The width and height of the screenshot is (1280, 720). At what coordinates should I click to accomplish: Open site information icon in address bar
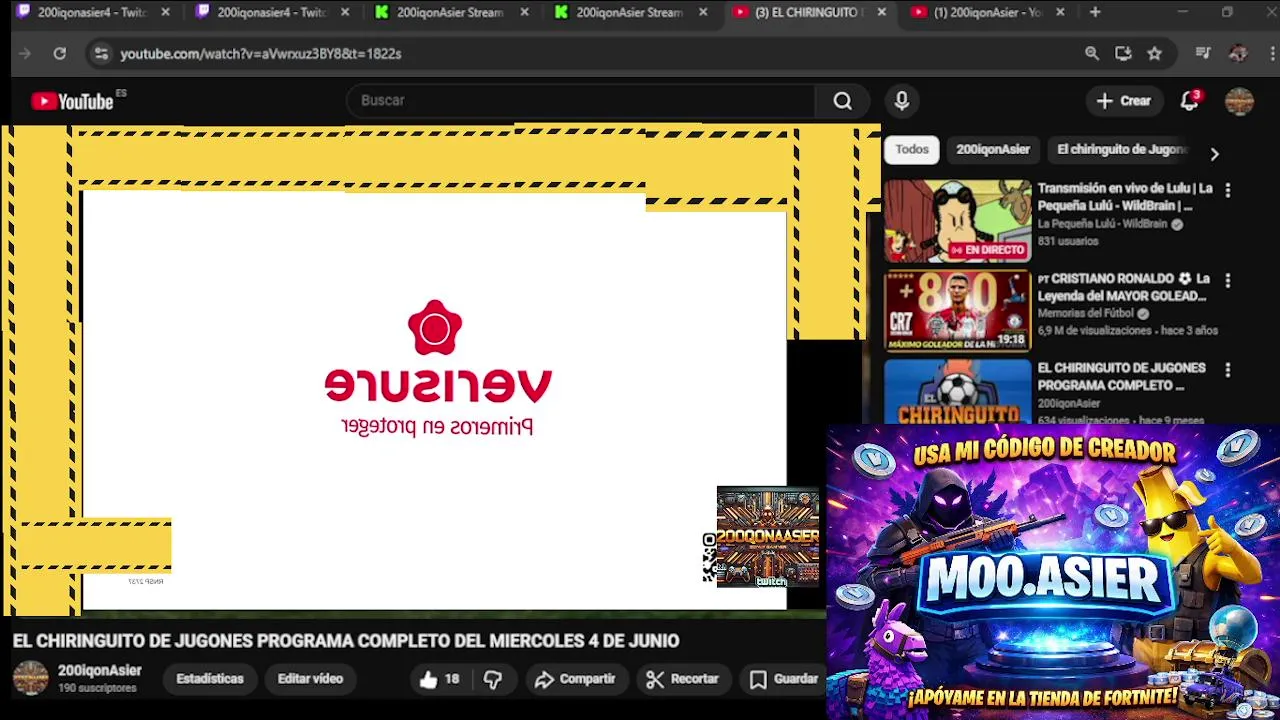pos(101,54)
